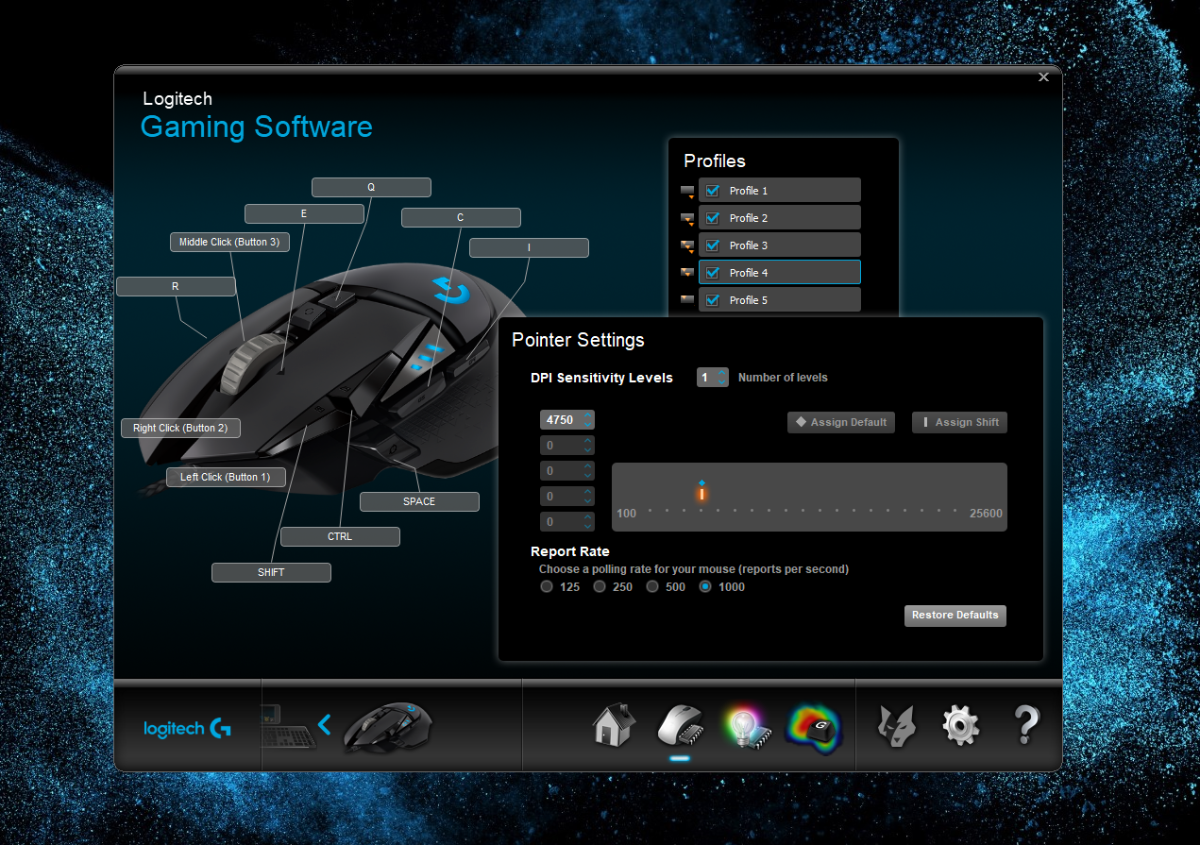The width and height of the screenshot is (1200, 845).
Task: Open the Lighting settings bulb icon
Action: tap(745, 726)
